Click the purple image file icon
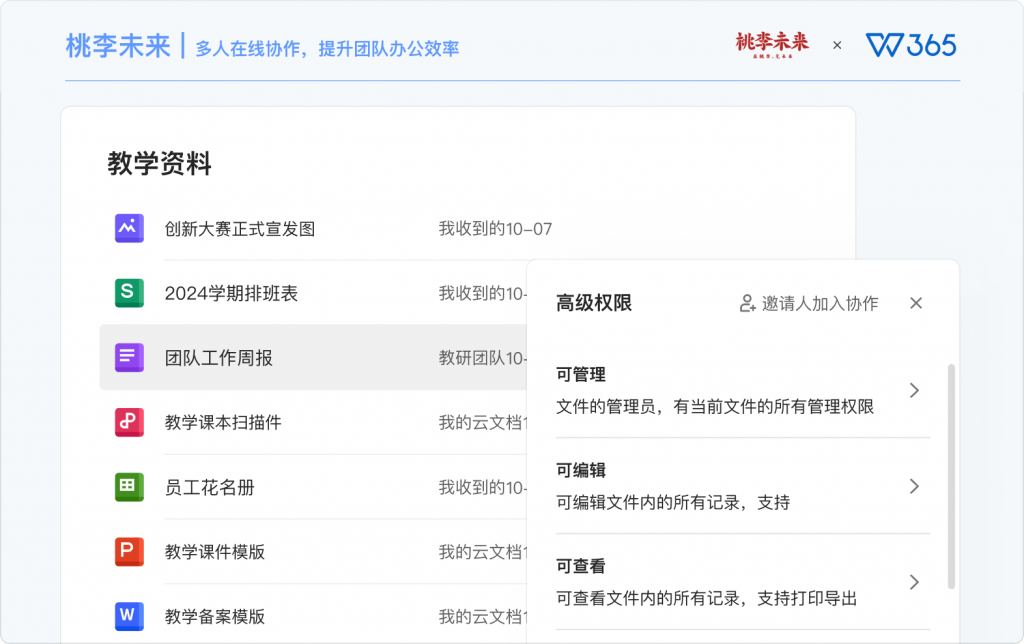The height and width of the screenshot is (644, 1024). point(129,229)
